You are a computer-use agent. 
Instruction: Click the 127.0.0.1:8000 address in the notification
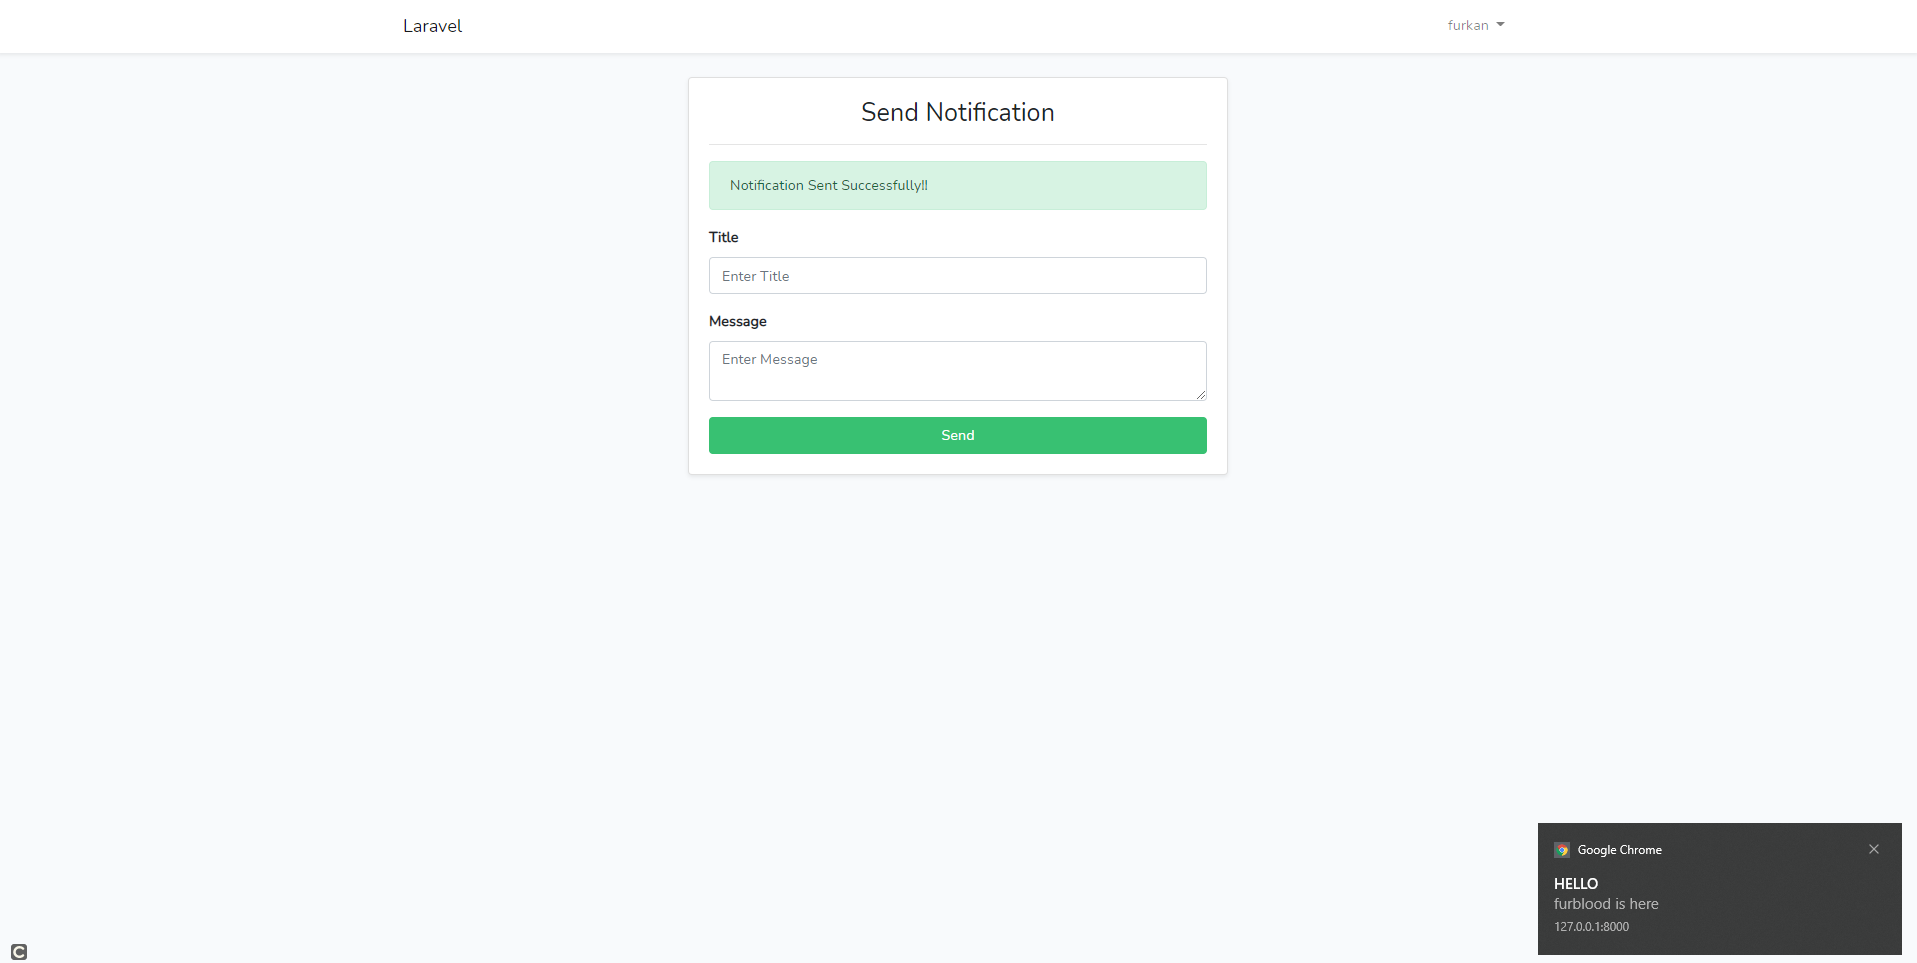pyautogui.click(x=1591, y=926)
